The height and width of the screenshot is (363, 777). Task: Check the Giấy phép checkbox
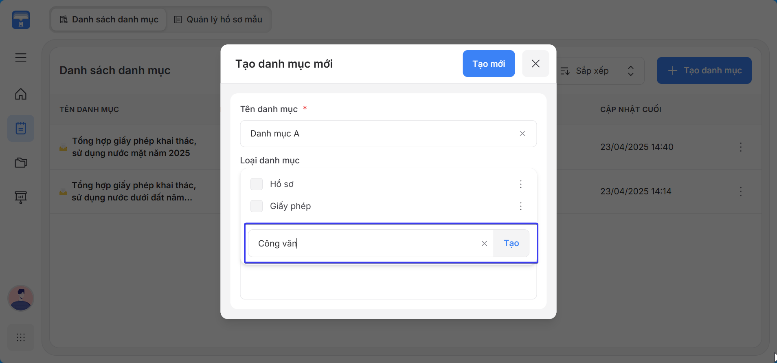(256, 206)
